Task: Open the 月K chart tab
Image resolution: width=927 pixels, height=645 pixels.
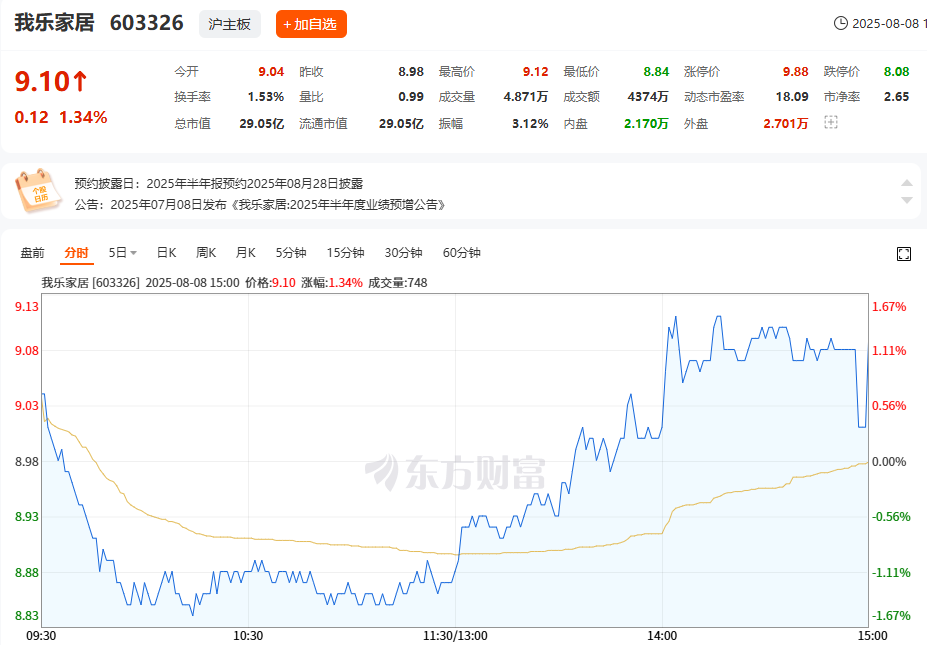Action: (x=245, y=253)
